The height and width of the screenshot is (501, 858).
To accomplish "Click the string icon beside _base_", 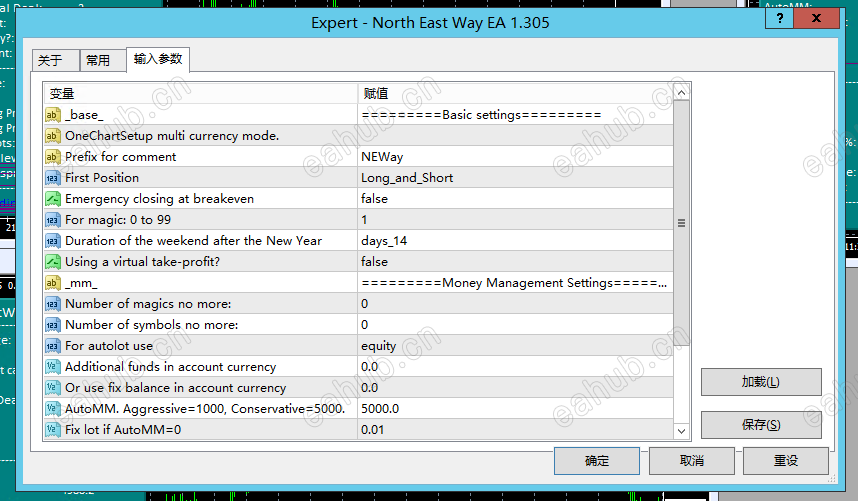I will click(x=53, y=115).
